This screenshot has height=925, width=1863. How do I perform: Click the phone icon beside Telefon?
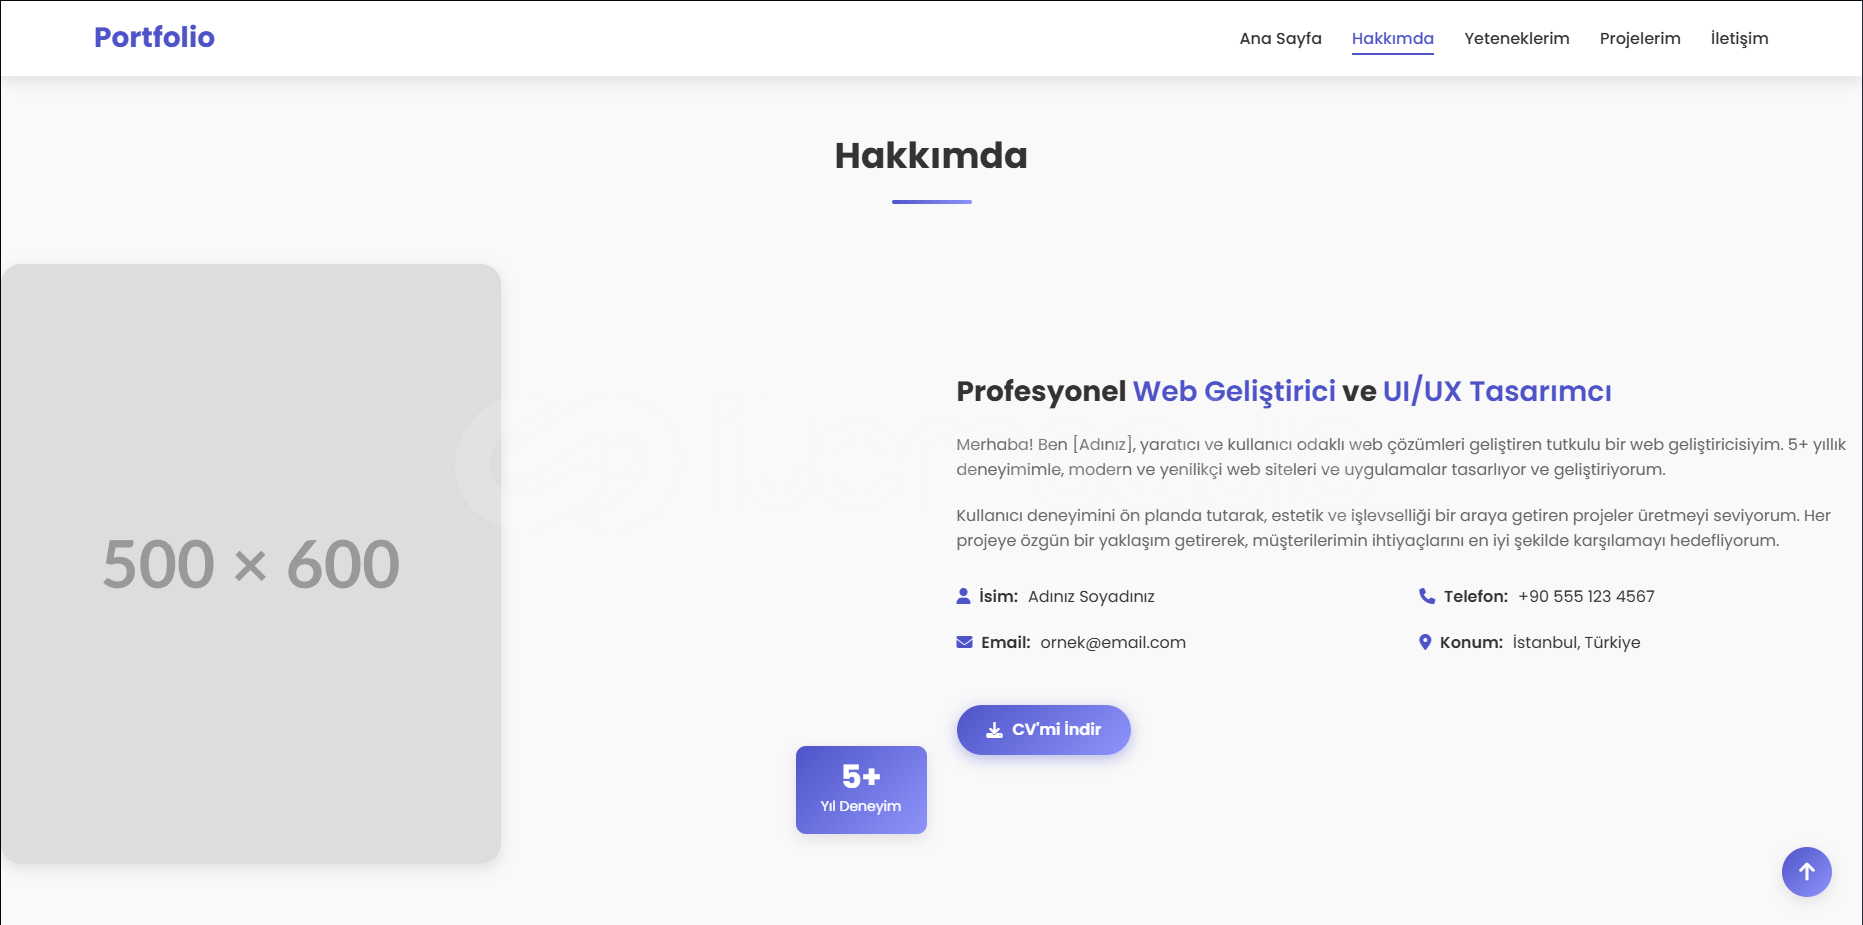[x=1427, y=596]
